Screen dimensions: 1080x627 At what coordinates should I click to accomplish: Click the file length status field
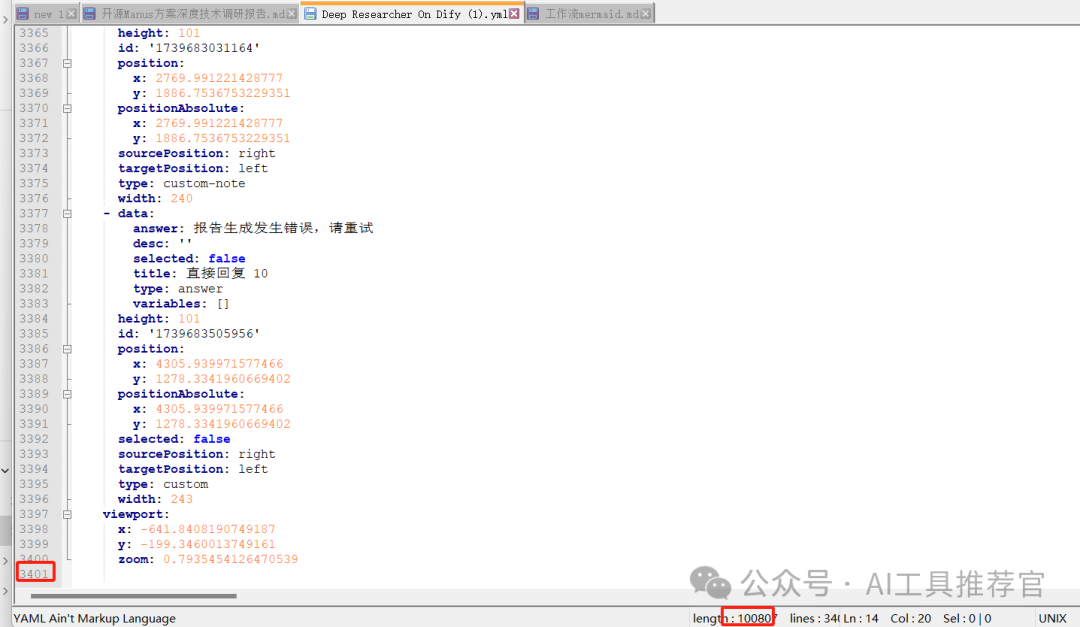click(x=734, y=618)
